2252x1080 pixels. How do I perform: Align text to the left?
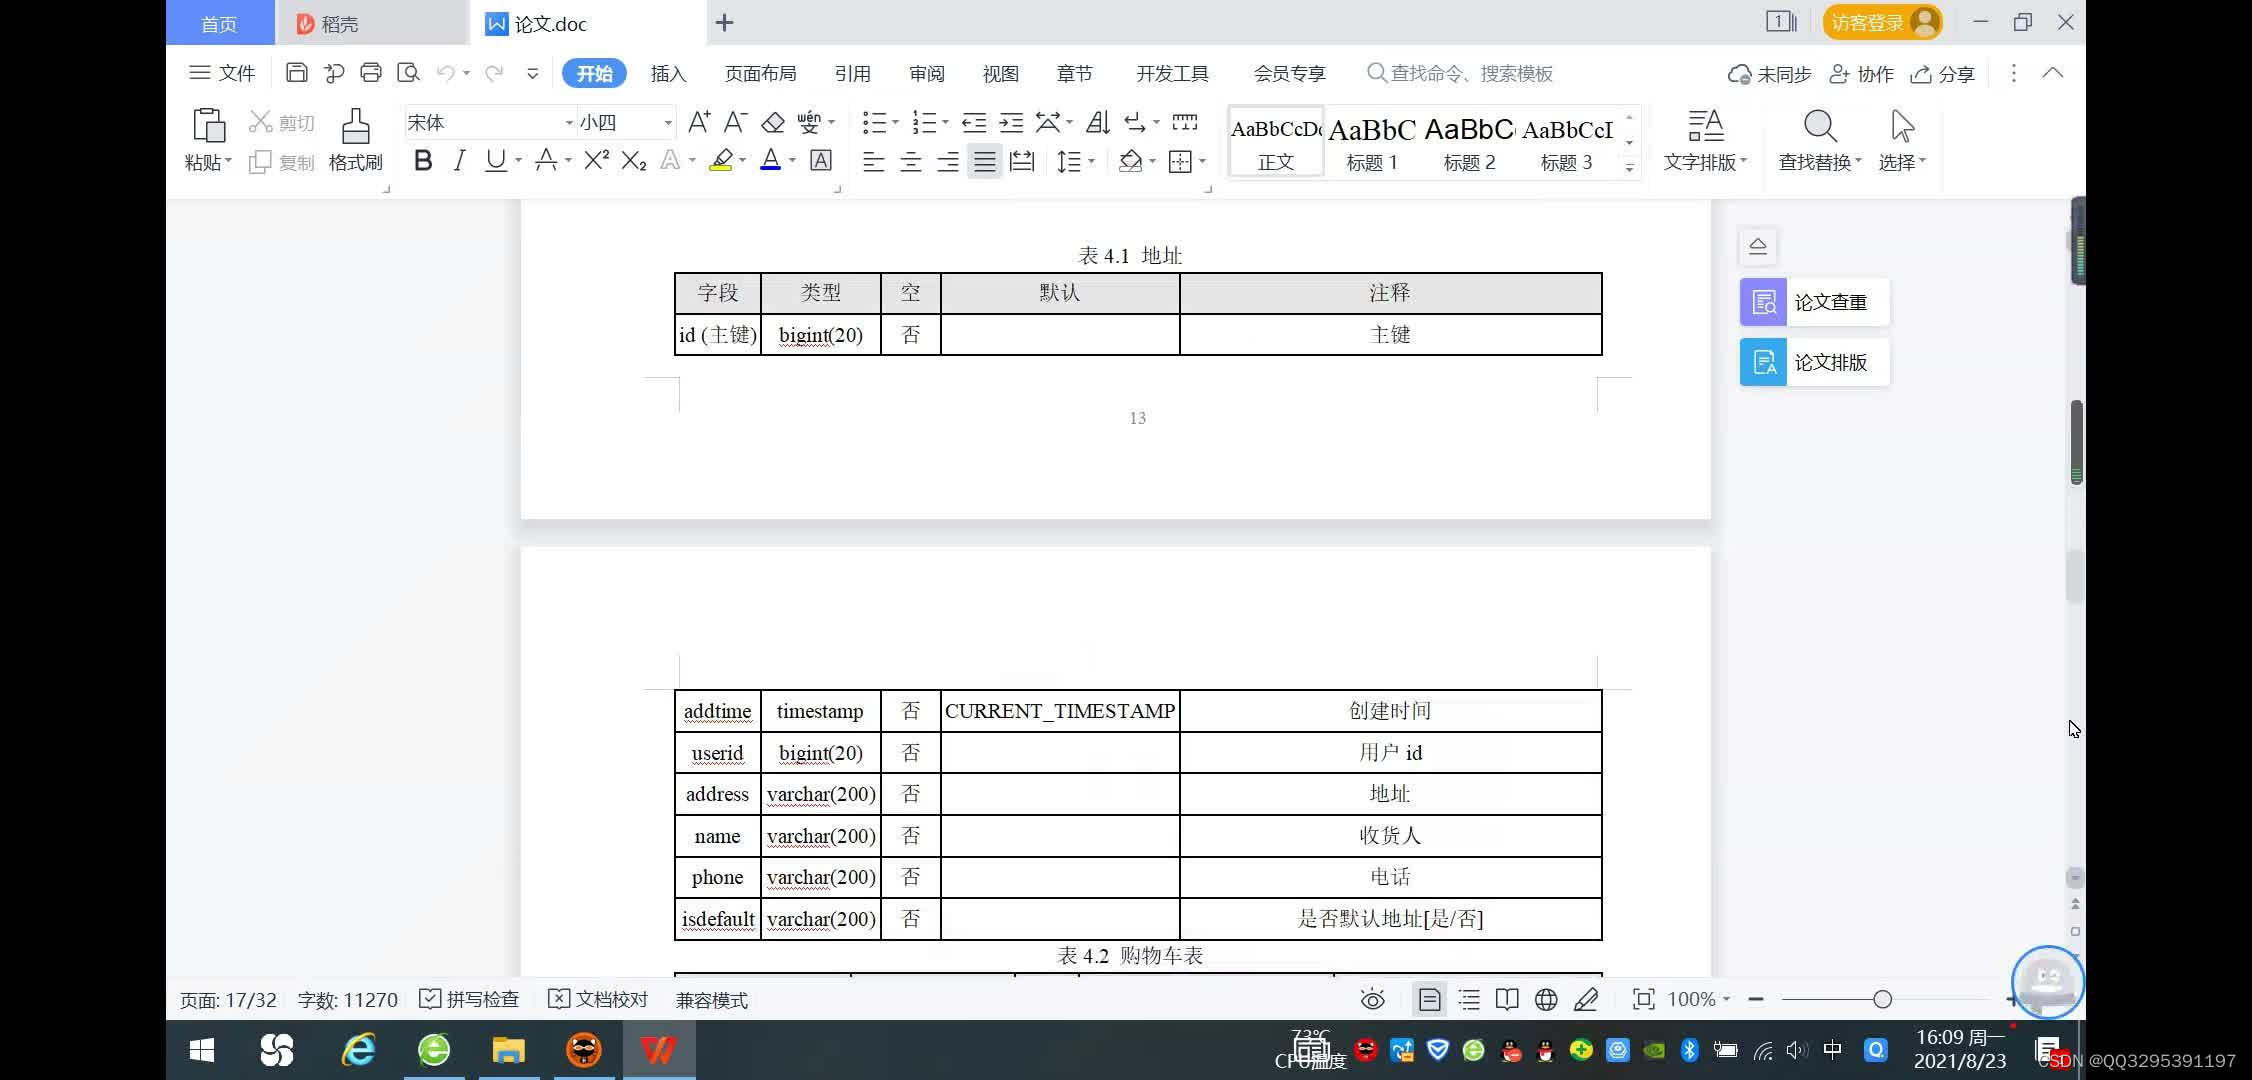(873, 161)
